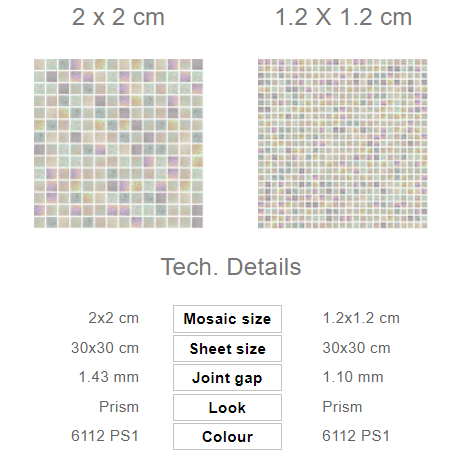Click the left Prism look value

(119, 407)
